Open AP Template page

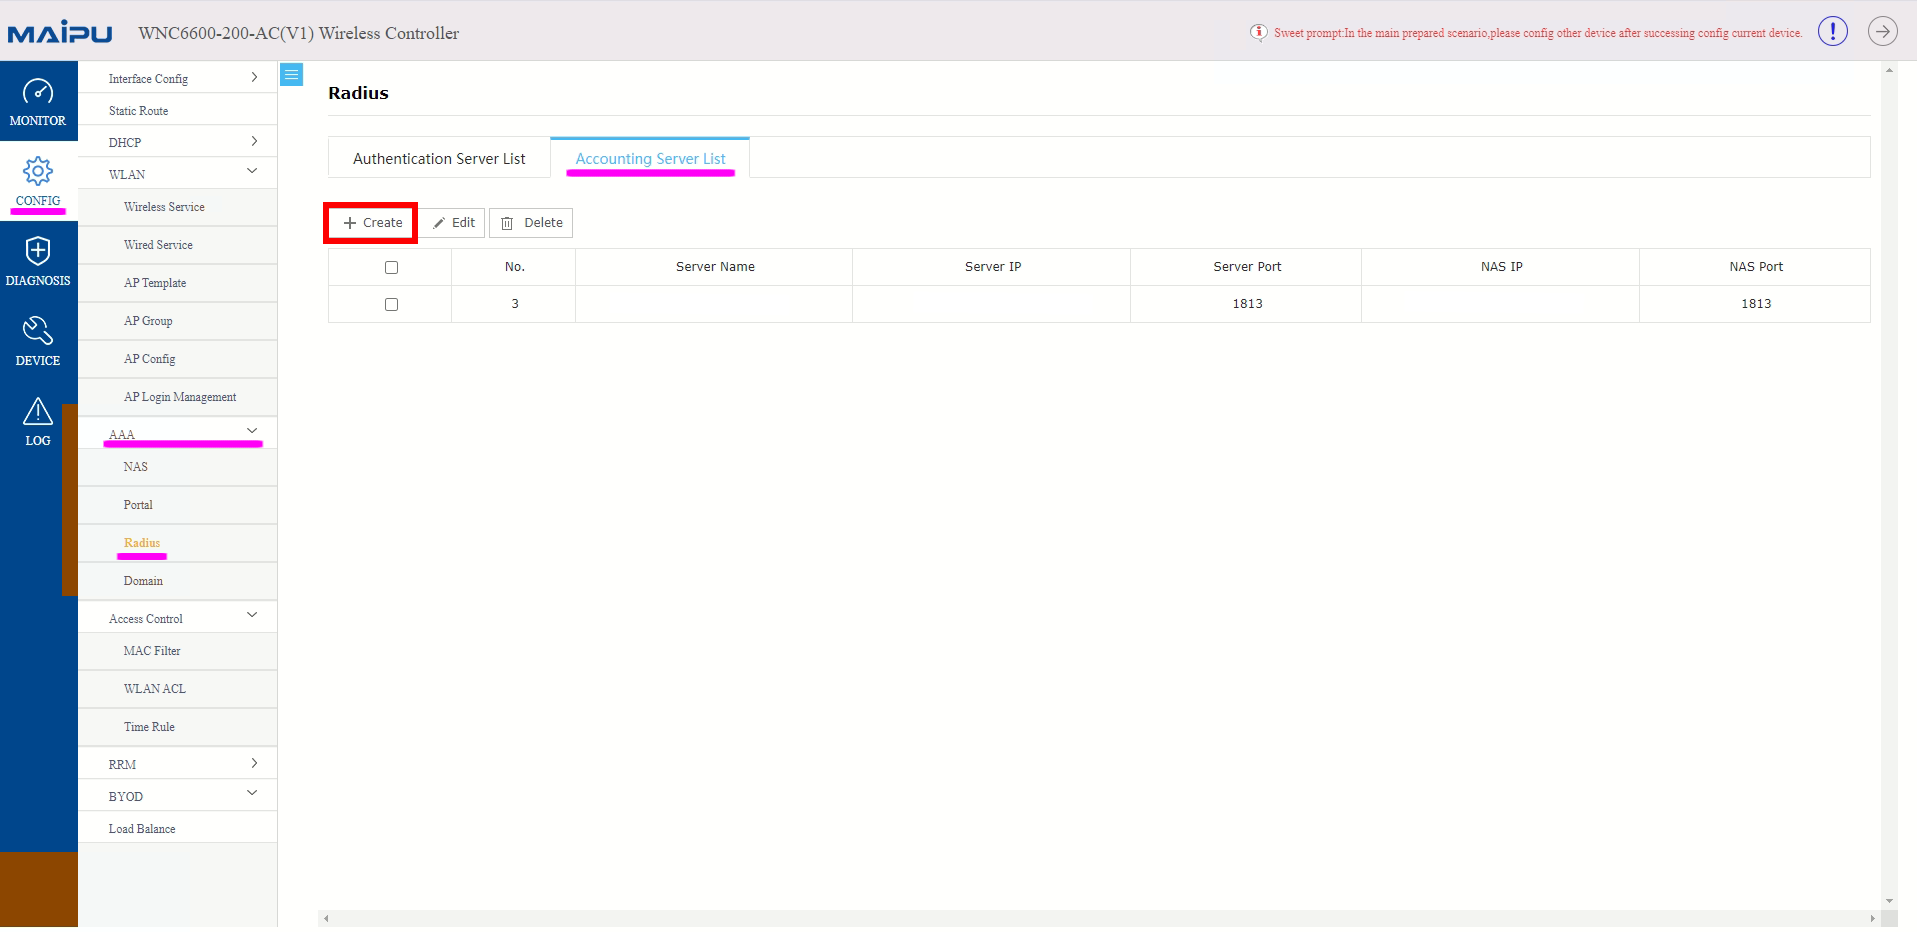pos(178,283)
